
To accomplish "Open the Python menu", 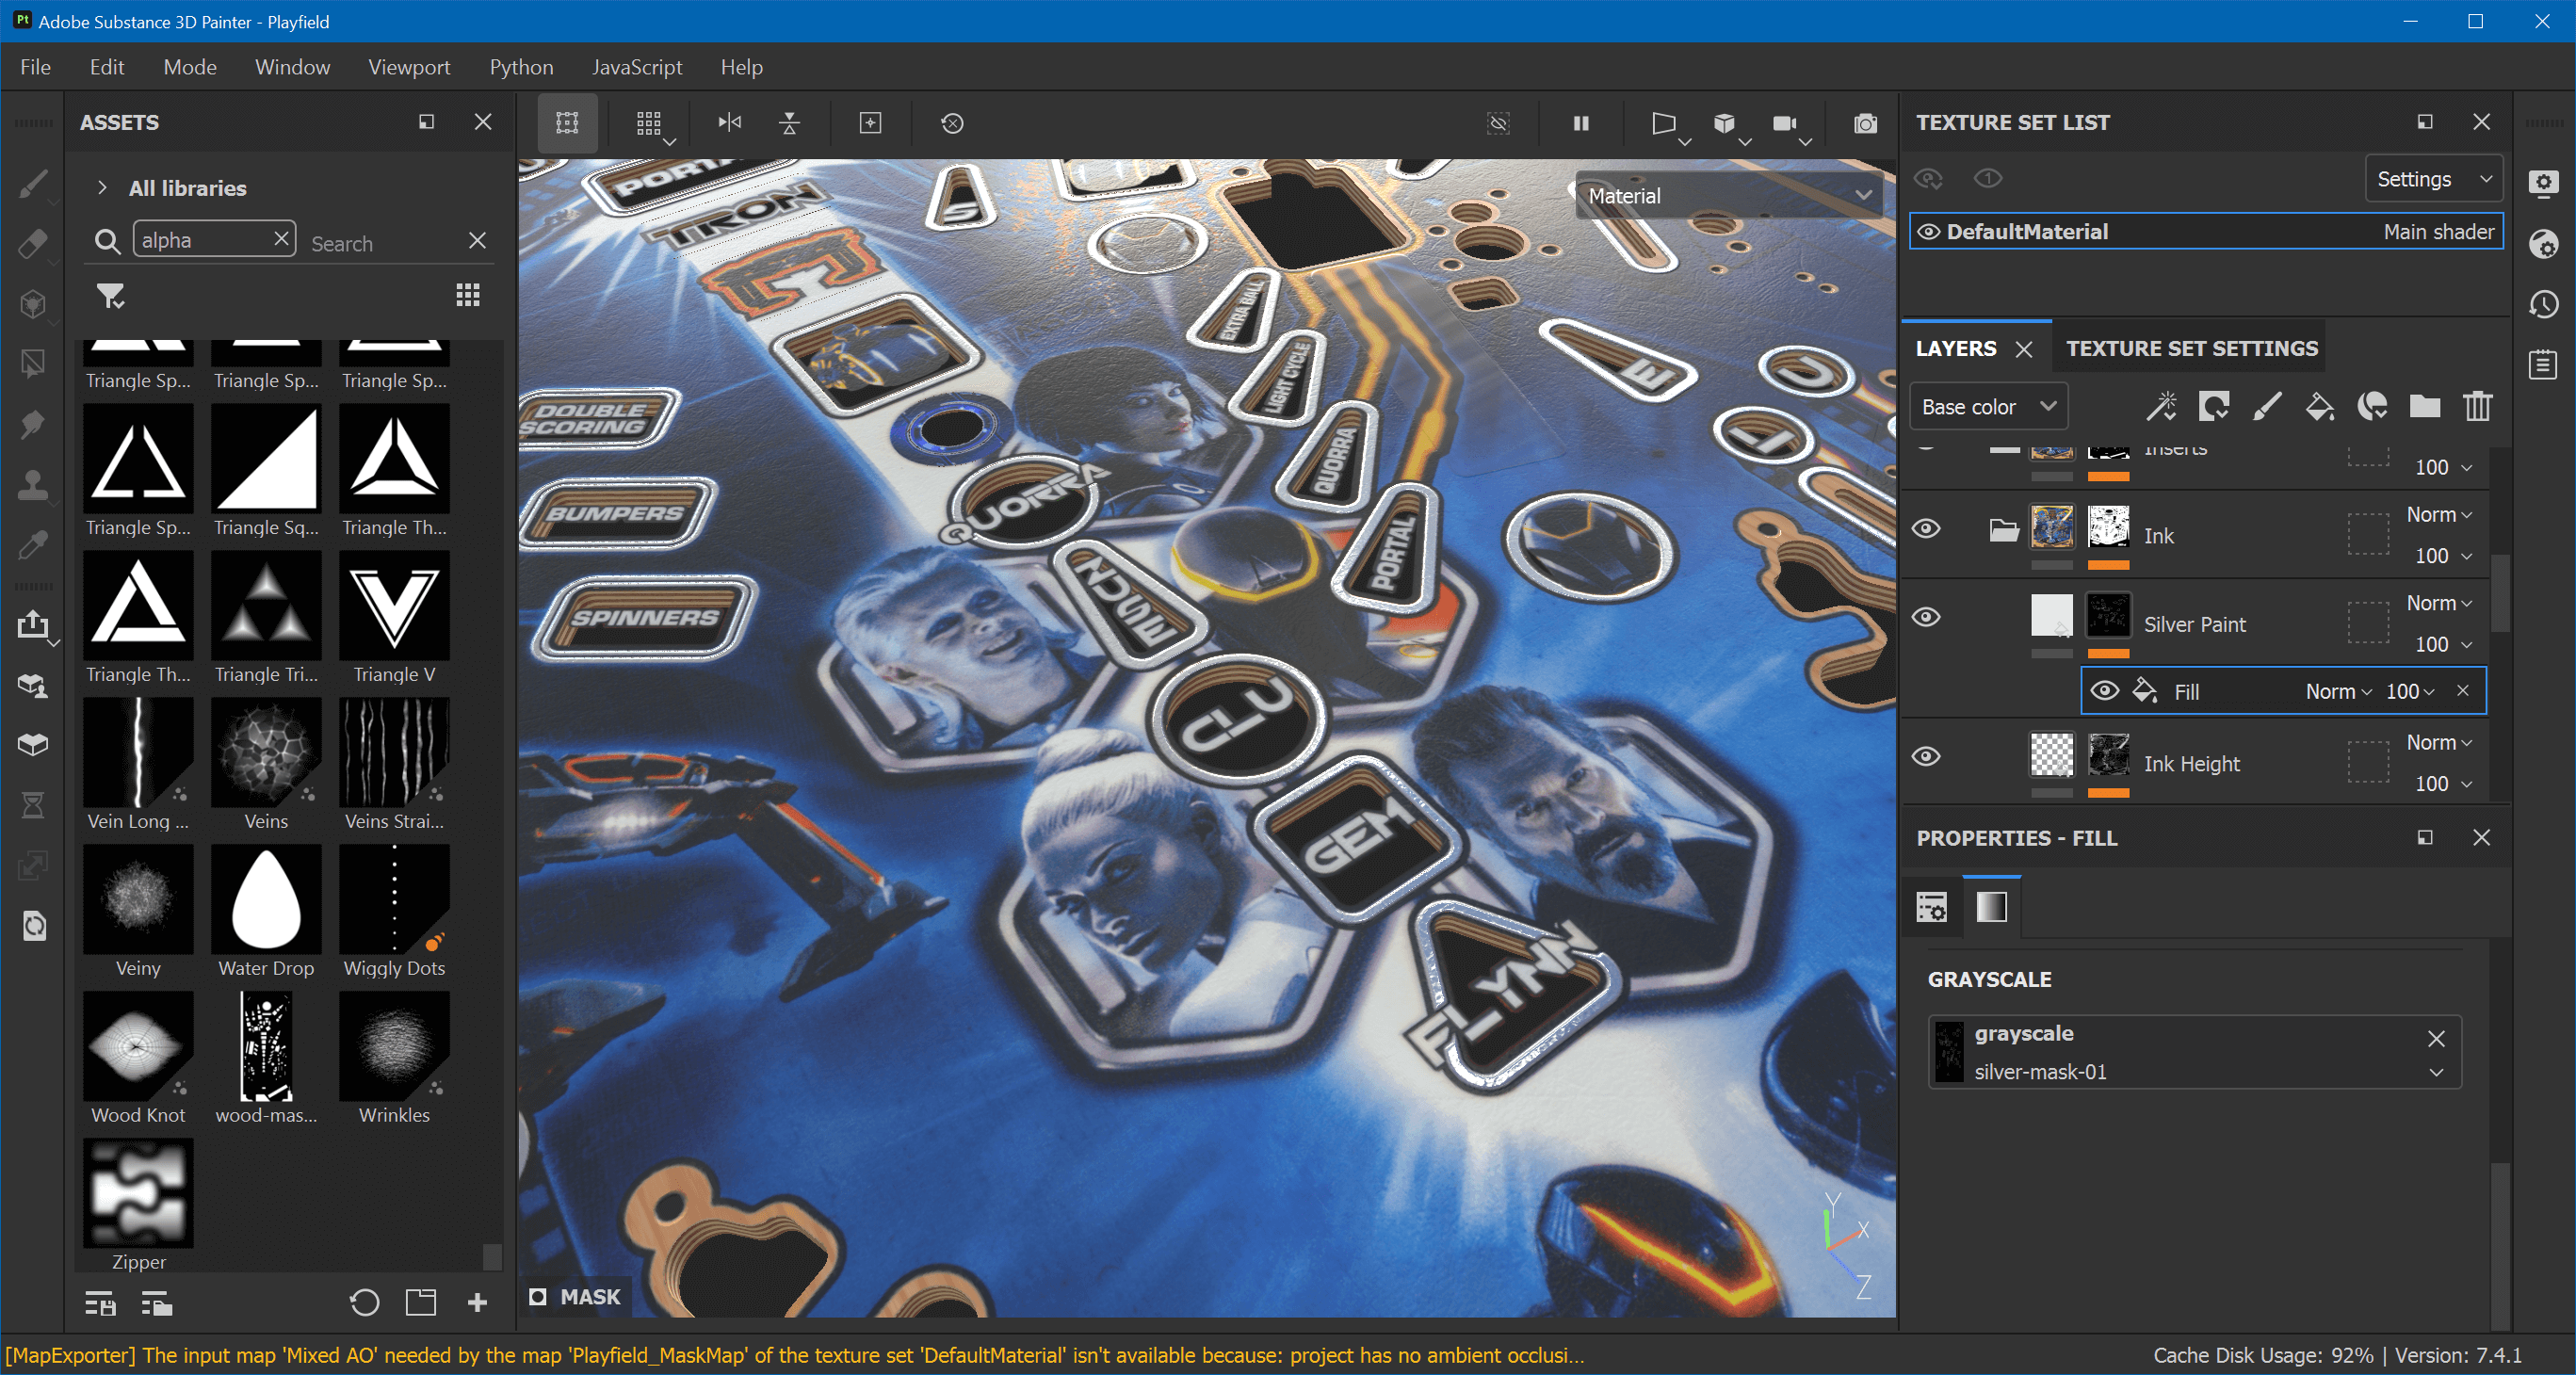I will pos(521,67).
